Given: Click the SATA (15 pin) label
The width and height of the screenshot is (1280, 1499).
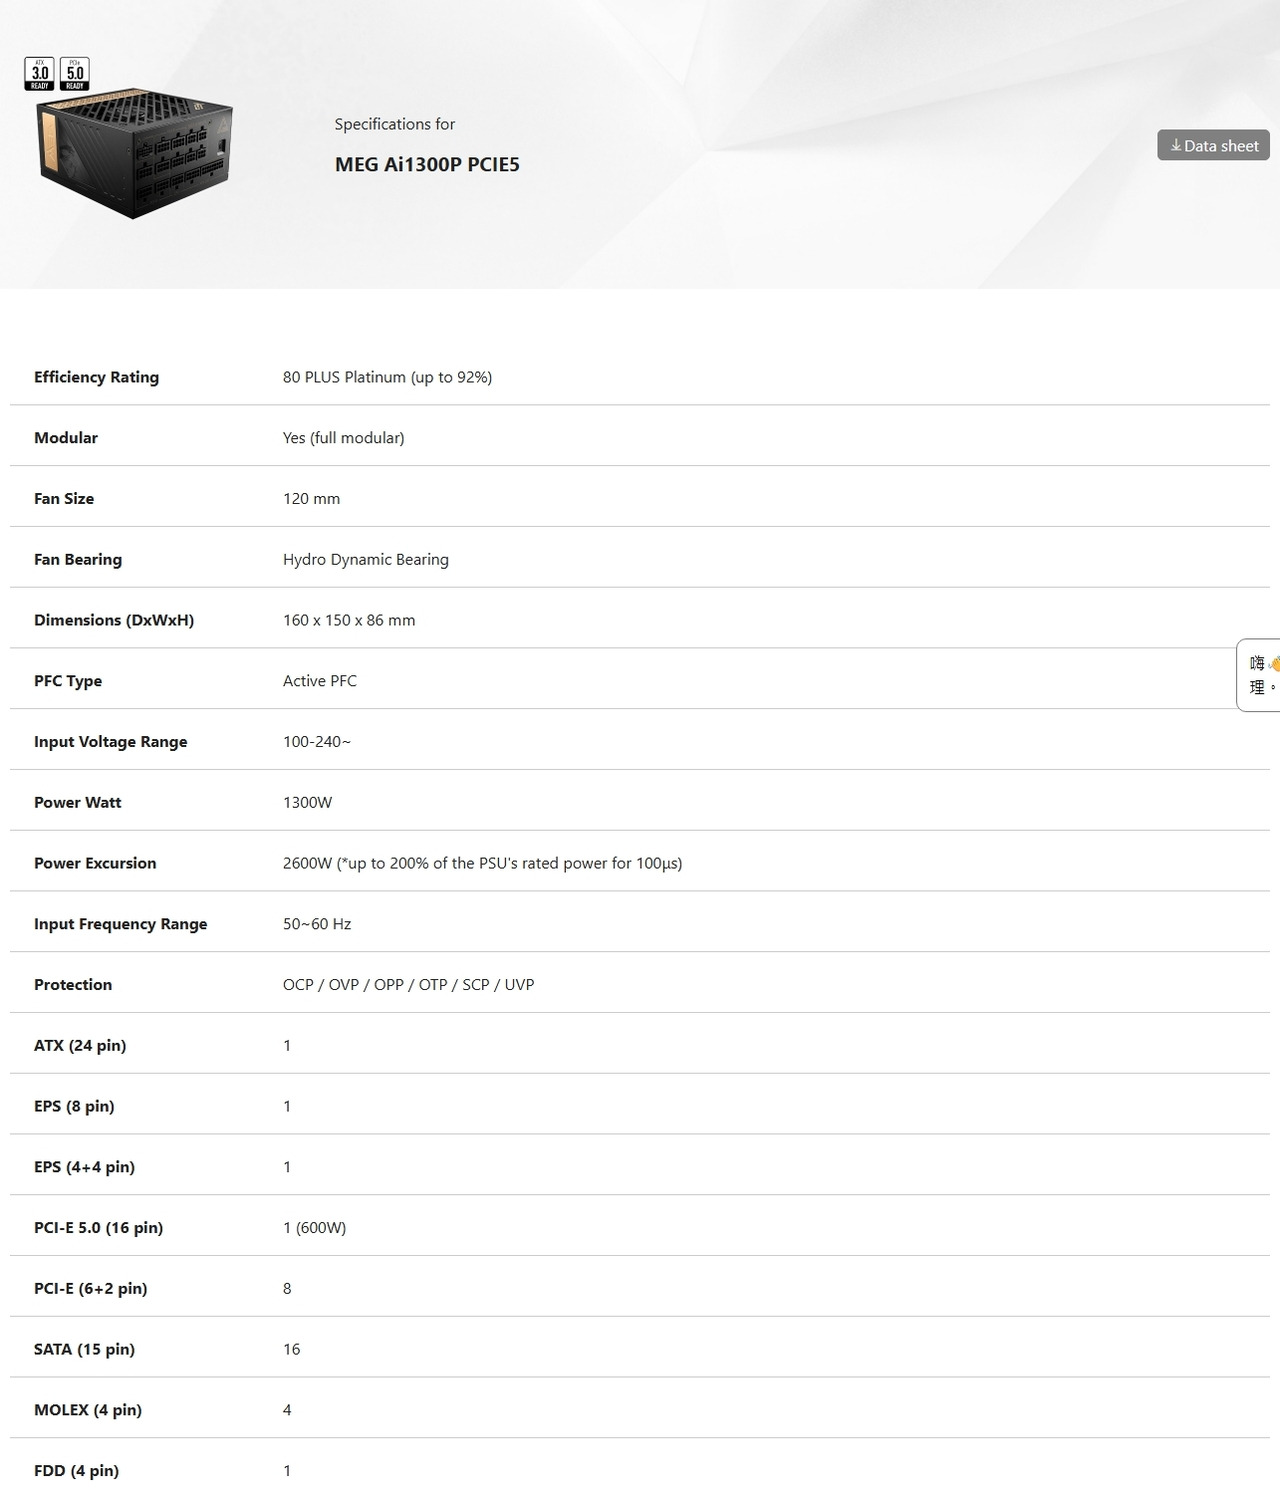Looking at the screenshot, I should 84,1349.
